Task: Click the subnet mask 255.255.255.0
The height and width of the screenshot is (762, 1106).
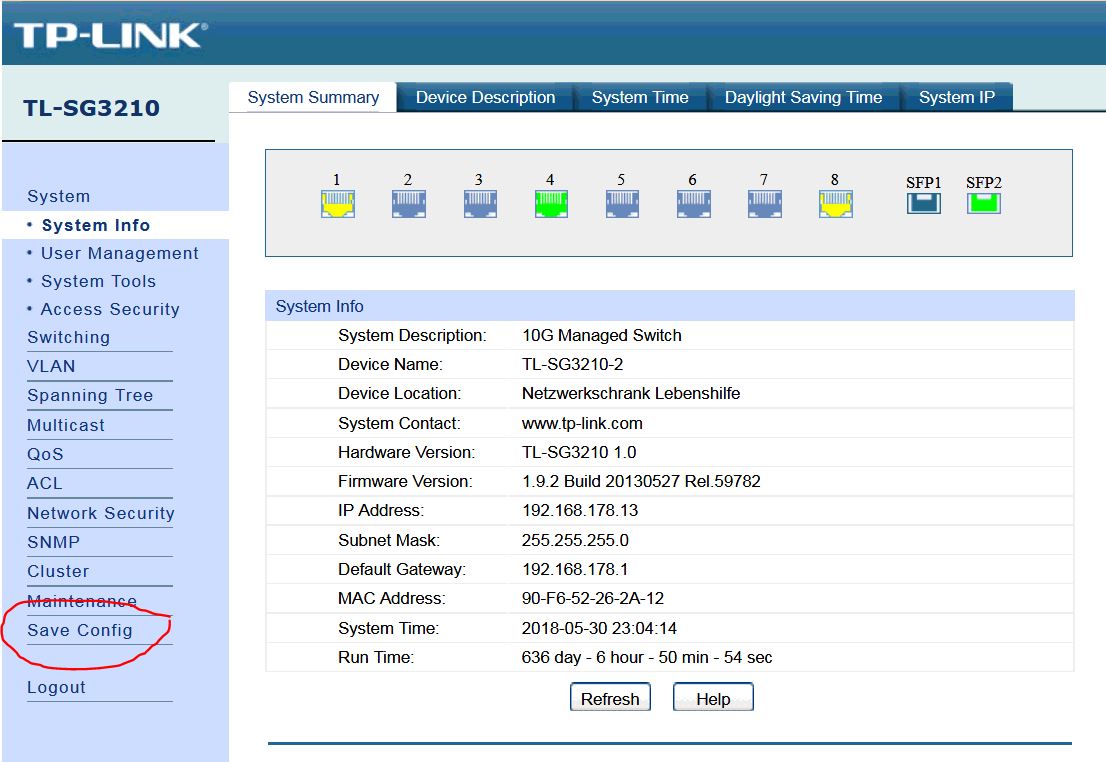Action: (575, 540)
